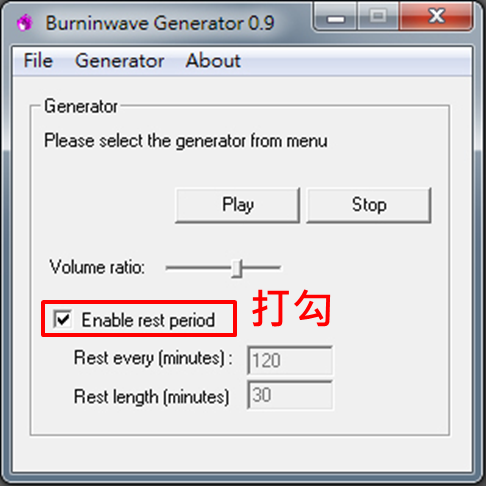Close the Burninwave Generator window
Image resolution: width=486 pixels, height=486 pixels.
click(436, 17)
